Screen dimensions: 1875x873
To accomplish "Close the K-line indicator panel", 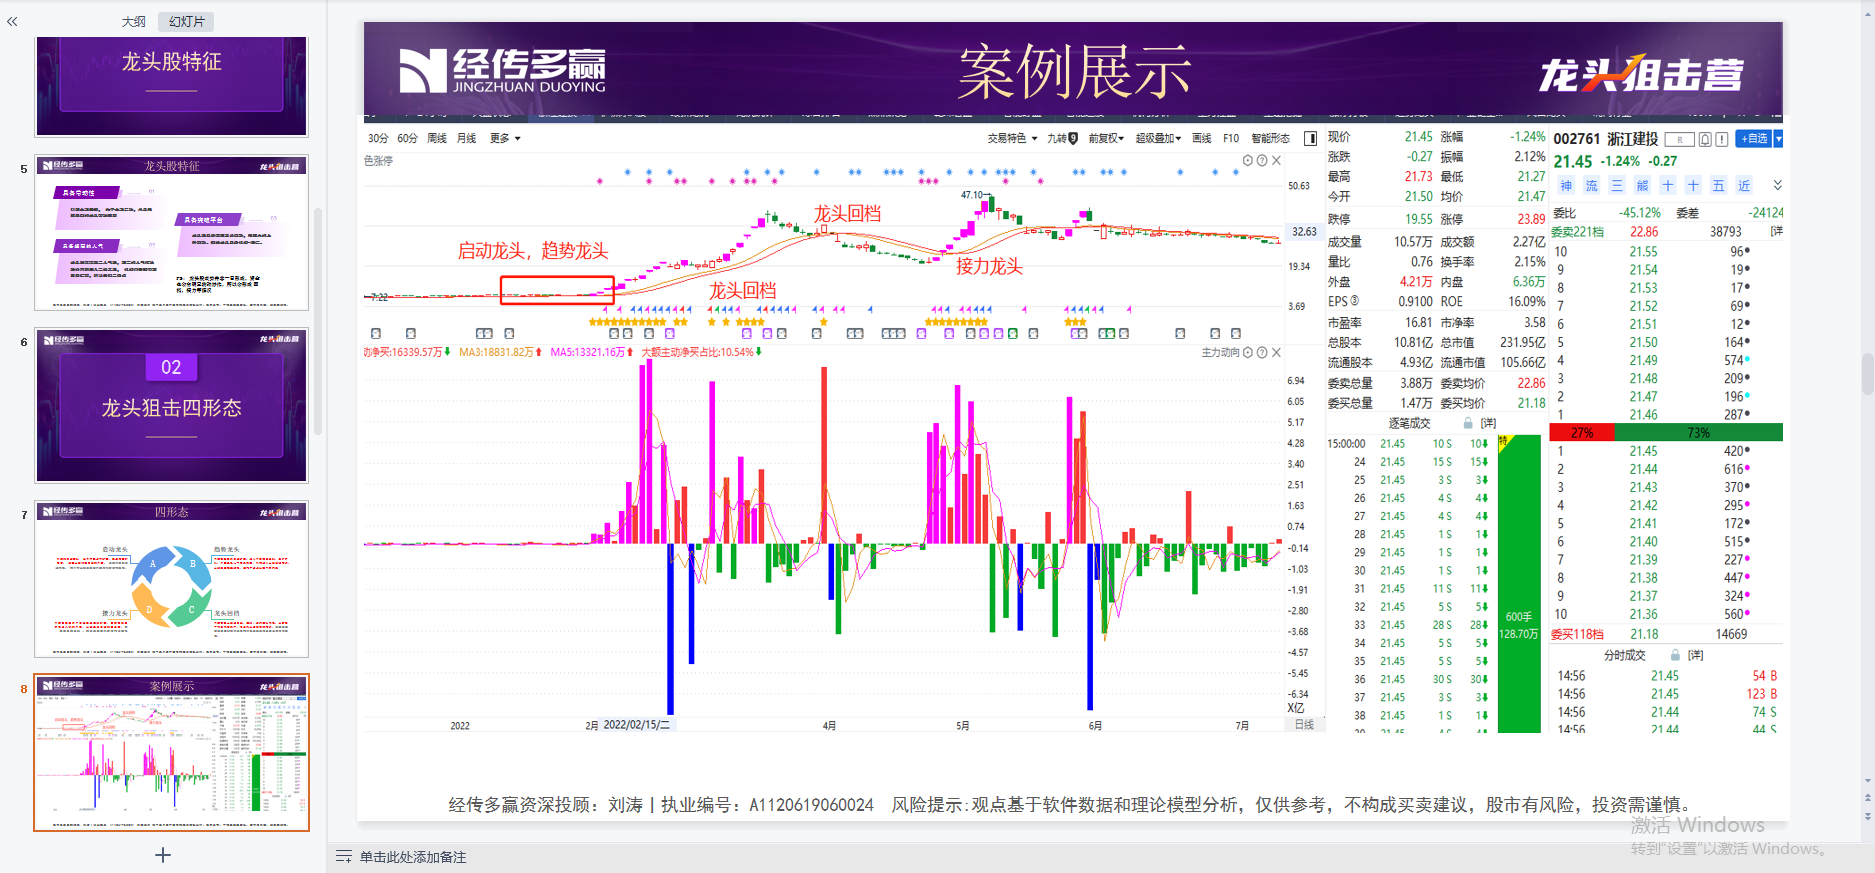I will 1276,160.
